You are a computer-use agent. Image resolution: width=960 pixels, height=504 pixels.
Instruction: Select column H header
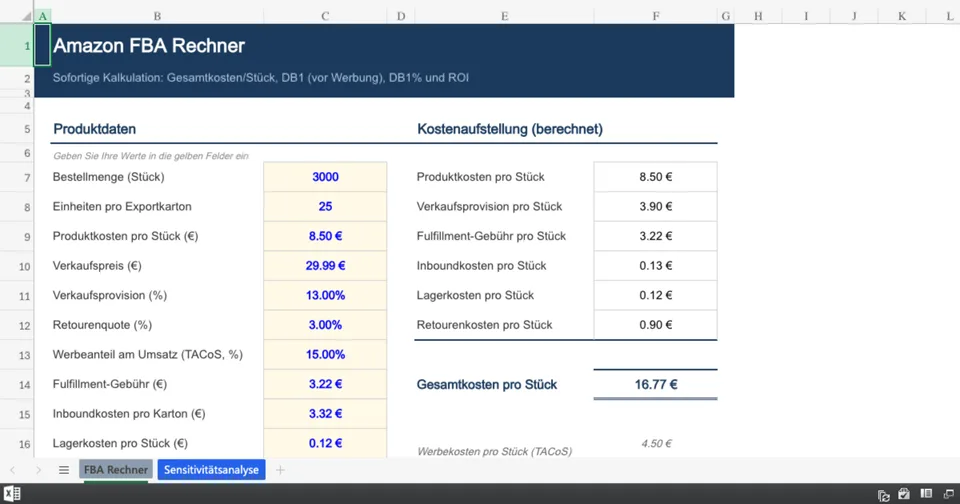[758, 16]
